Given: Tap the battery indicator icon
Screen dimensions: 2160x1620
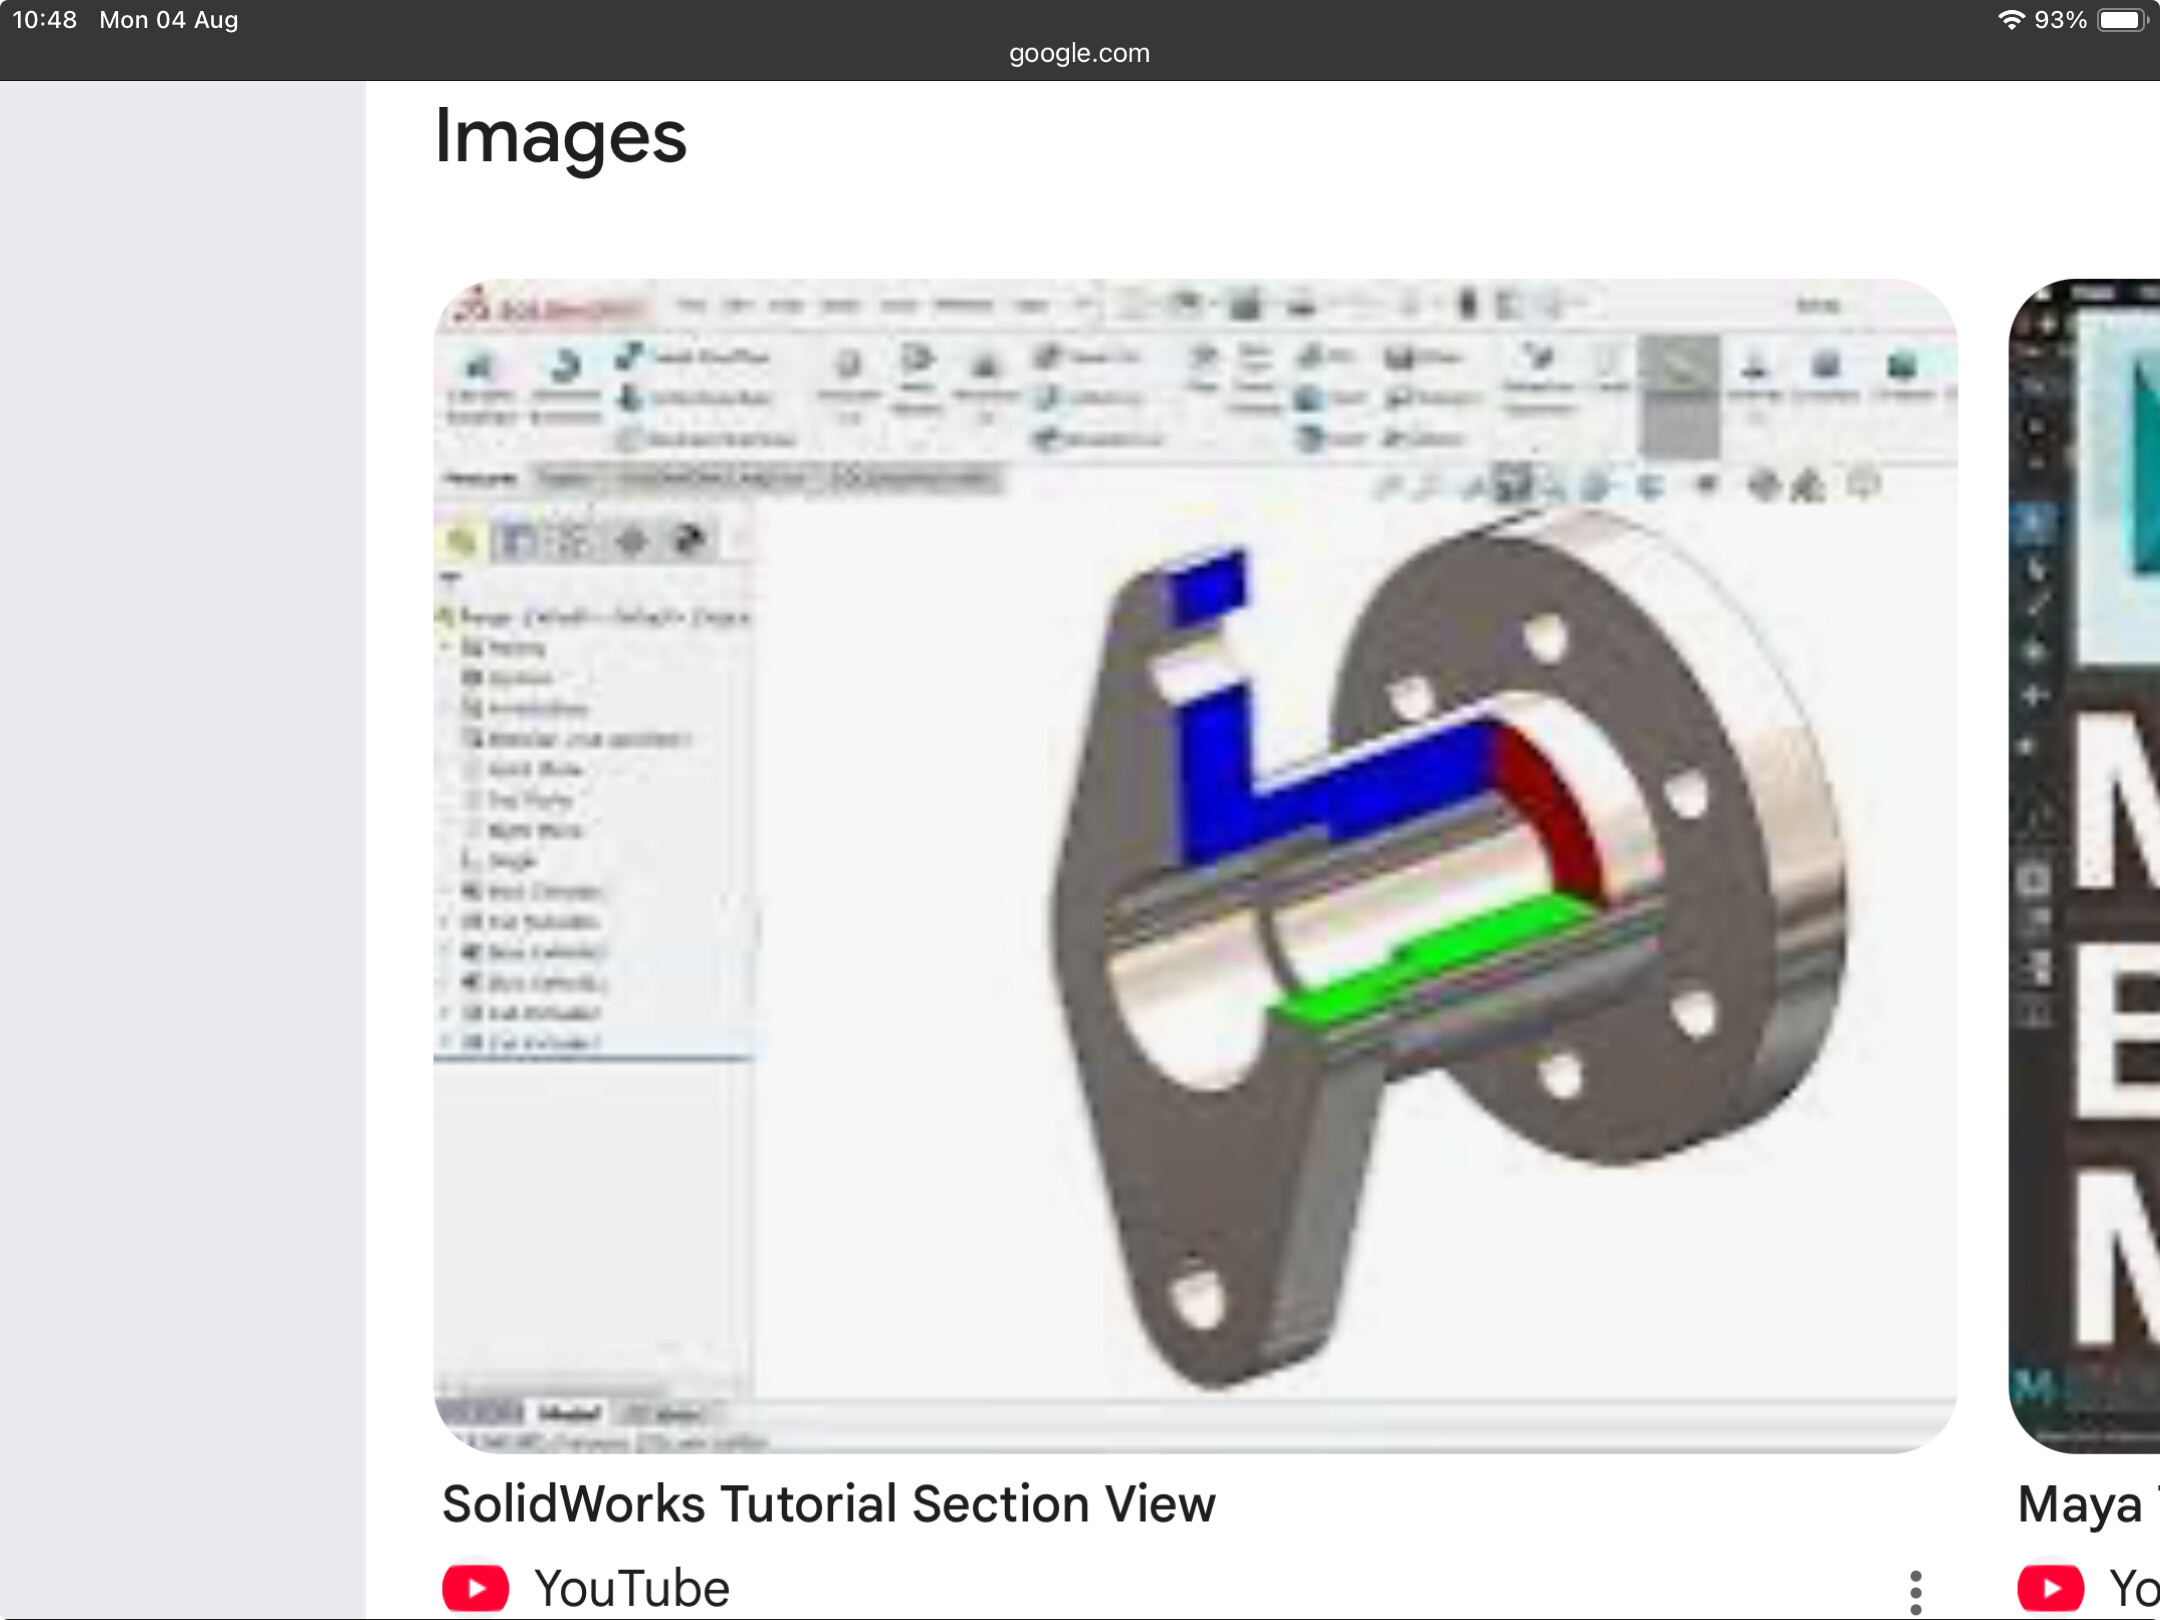Looking at the screenshot, I should (x=2123, y=20).
